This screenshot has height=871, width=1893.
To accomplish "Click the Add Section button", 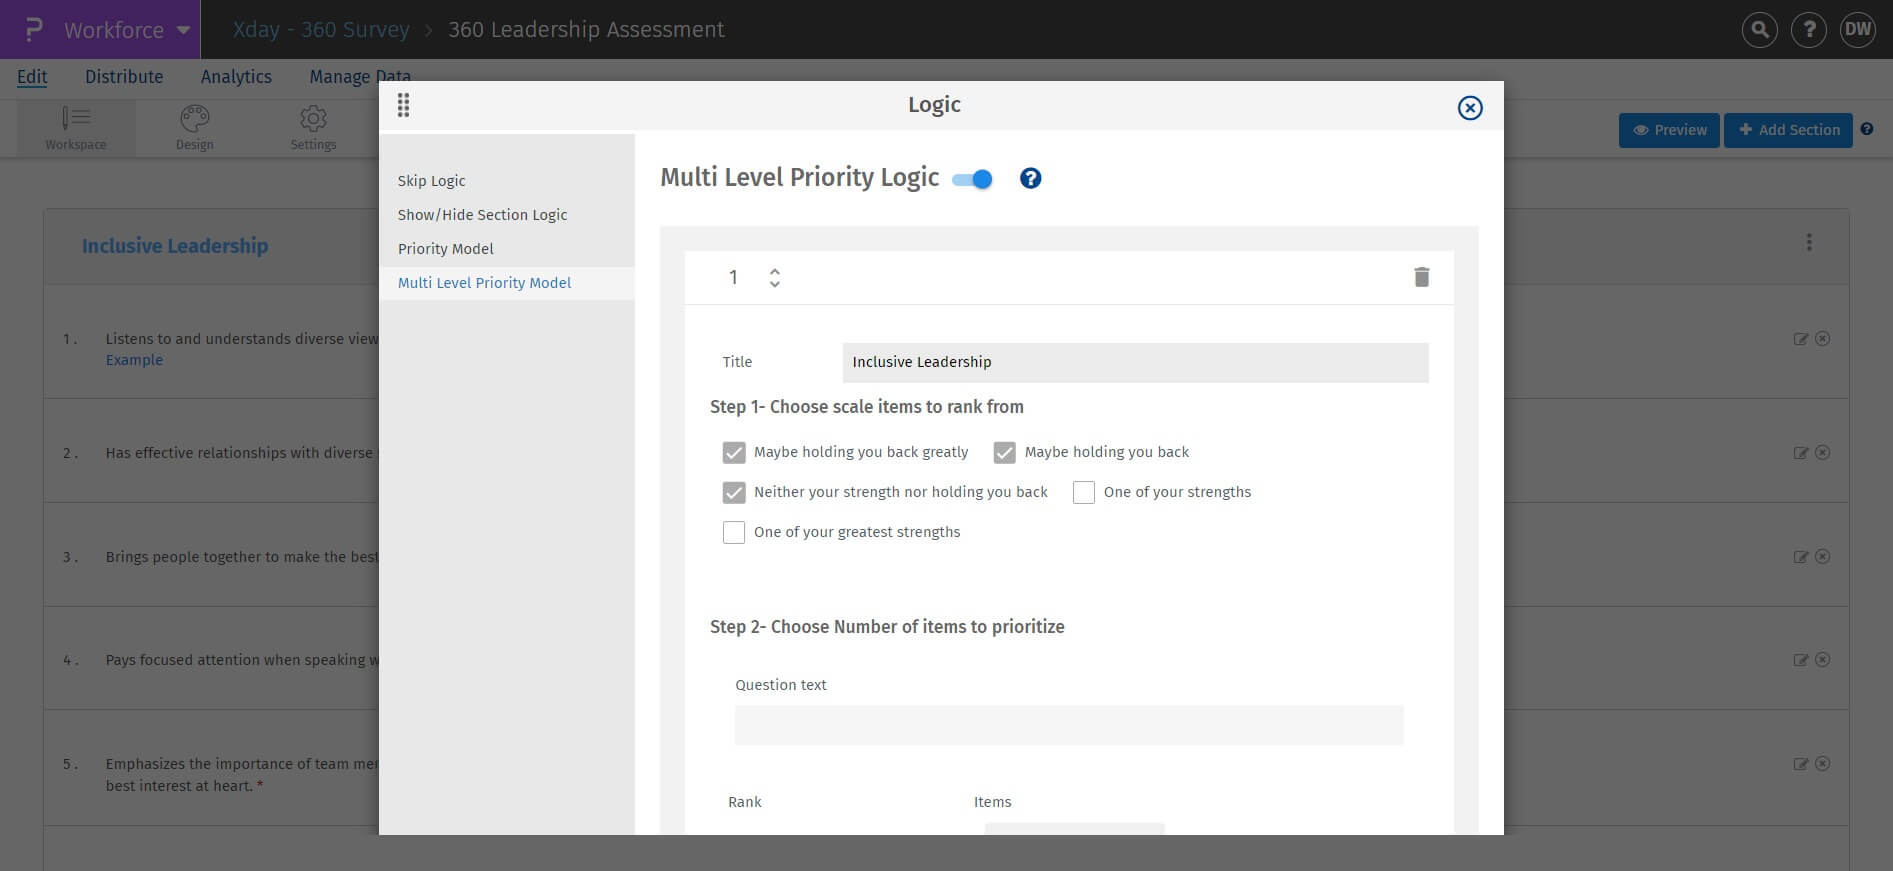I will click(x=1788, y=130).
